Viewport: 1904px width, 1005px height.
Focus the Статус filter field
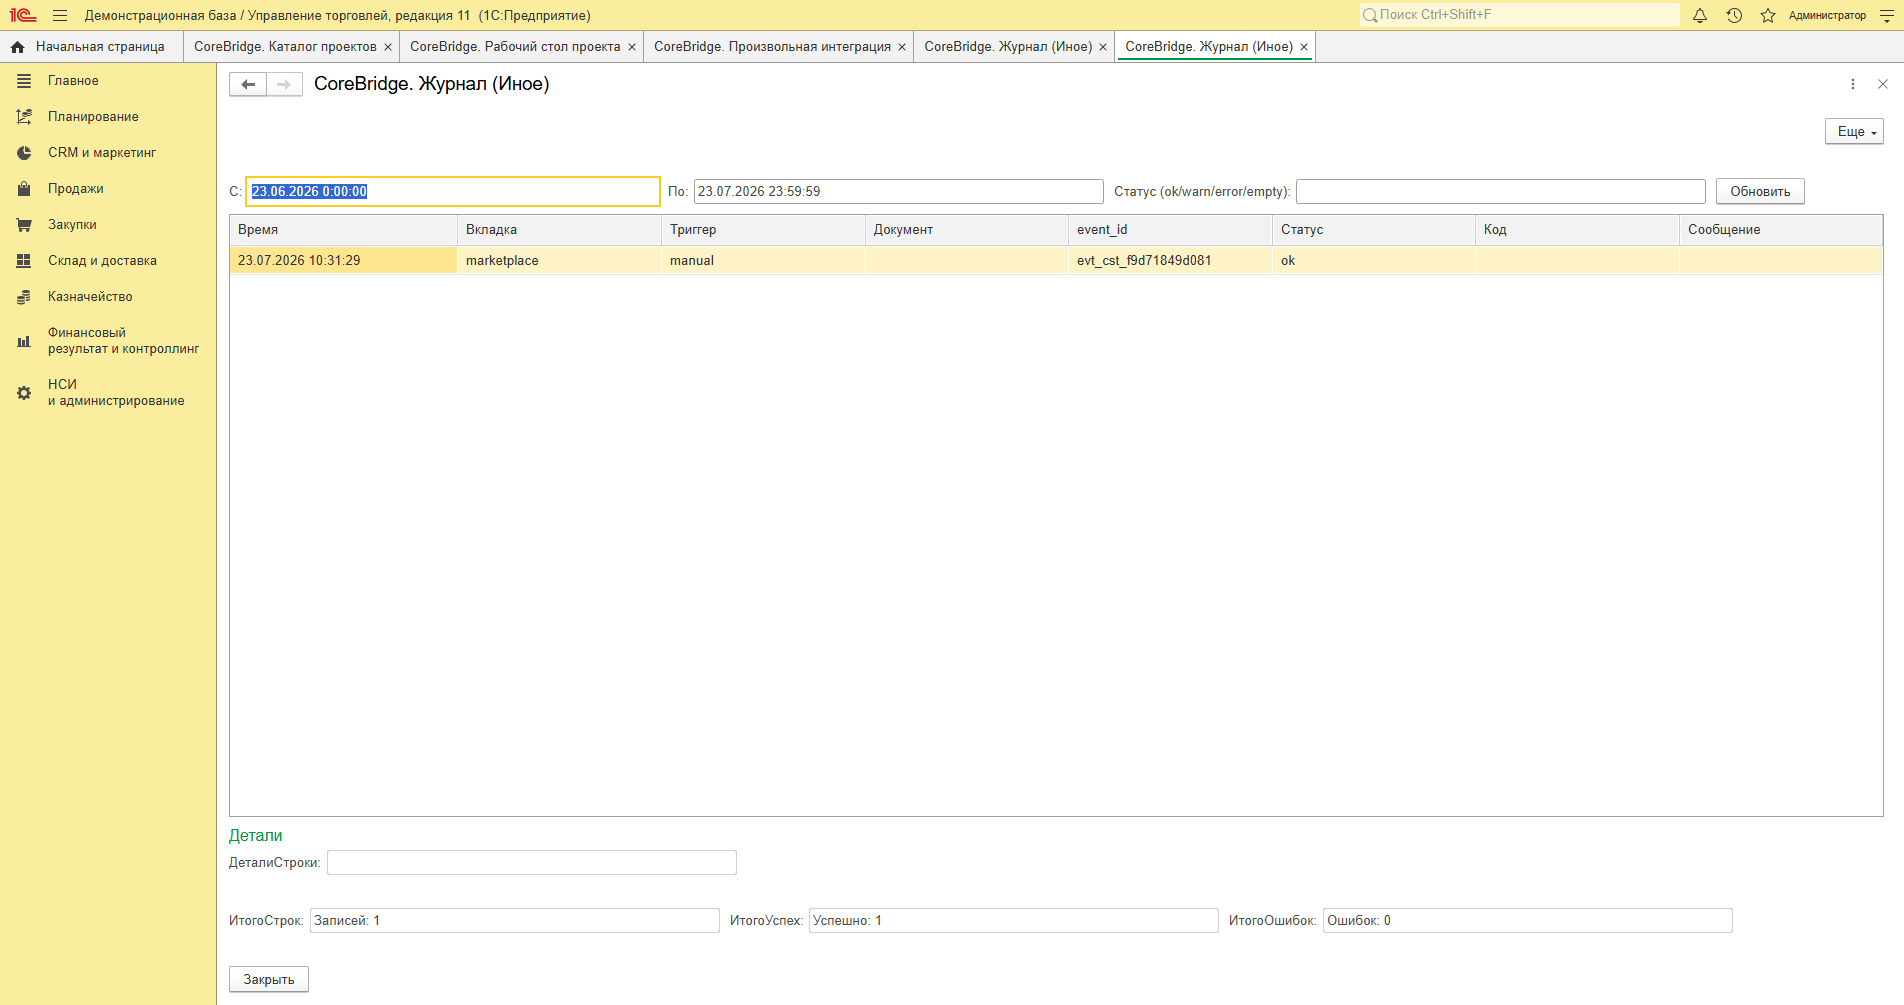pos(1500,192)
